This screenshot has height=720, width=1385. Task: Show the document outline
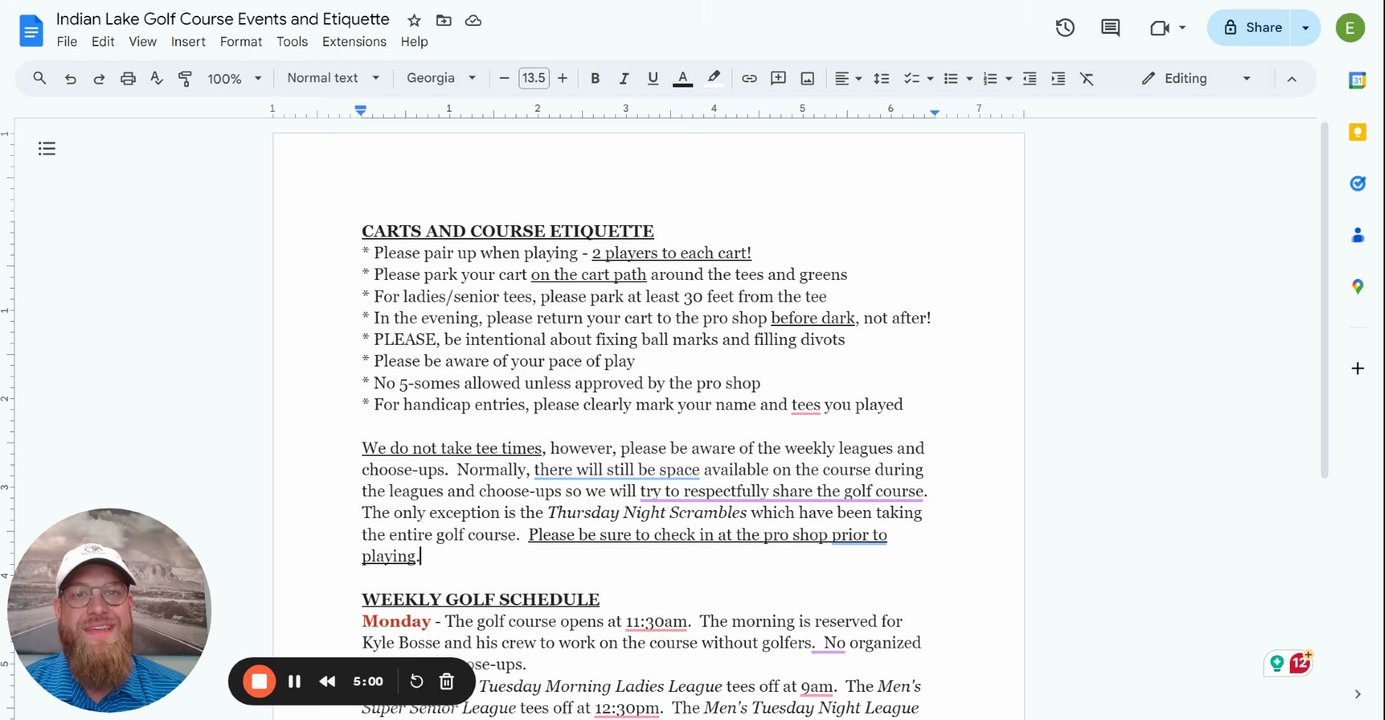tap(47, 149)
